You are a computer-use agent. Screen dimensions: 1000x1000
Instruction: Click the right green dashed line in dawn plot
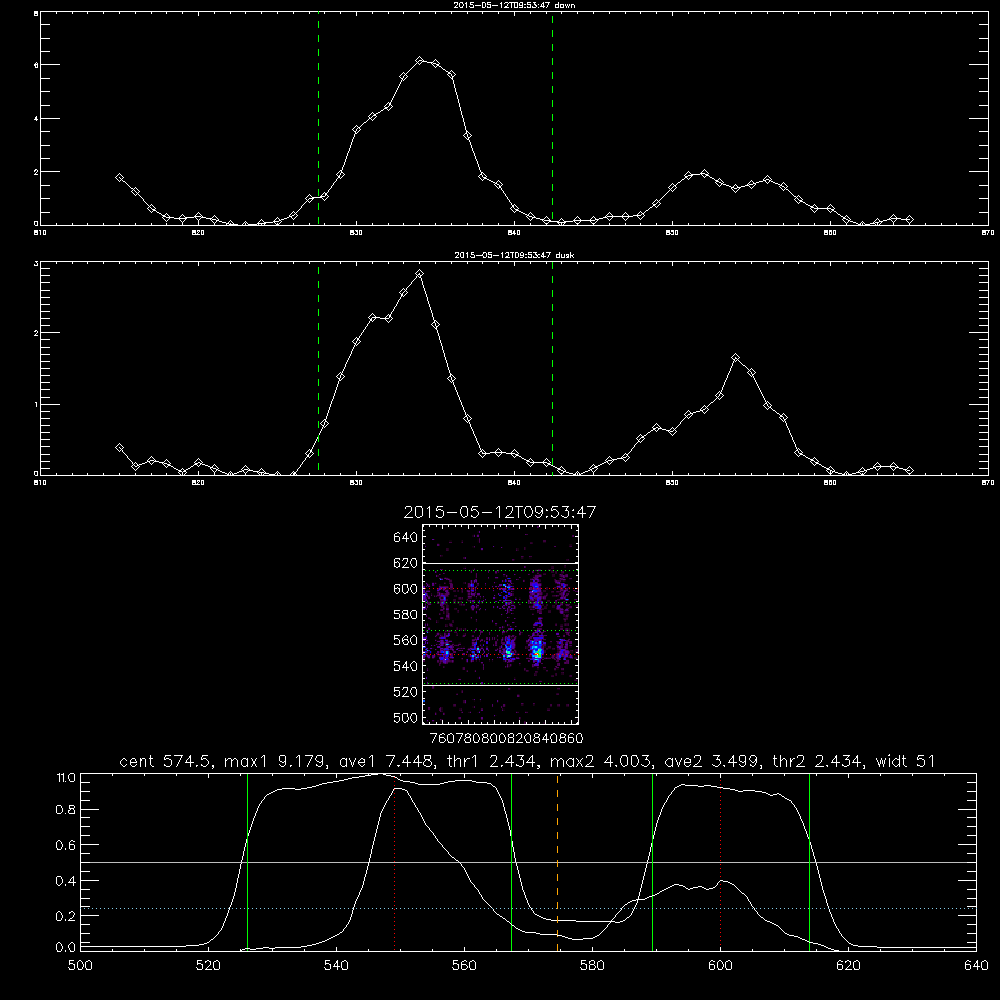[x=552, y=119]
